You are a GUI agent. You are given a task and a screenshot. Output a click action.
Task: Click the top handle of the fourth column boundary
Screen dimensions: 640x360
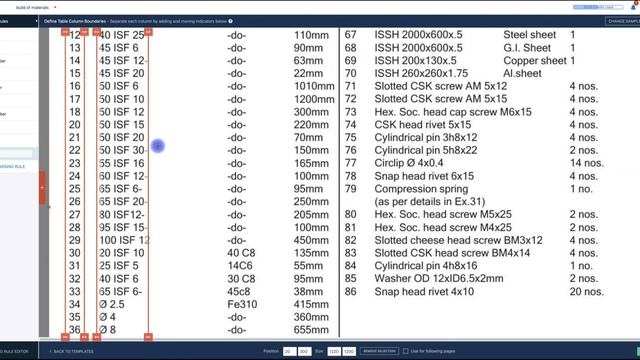tap(148, 32)
